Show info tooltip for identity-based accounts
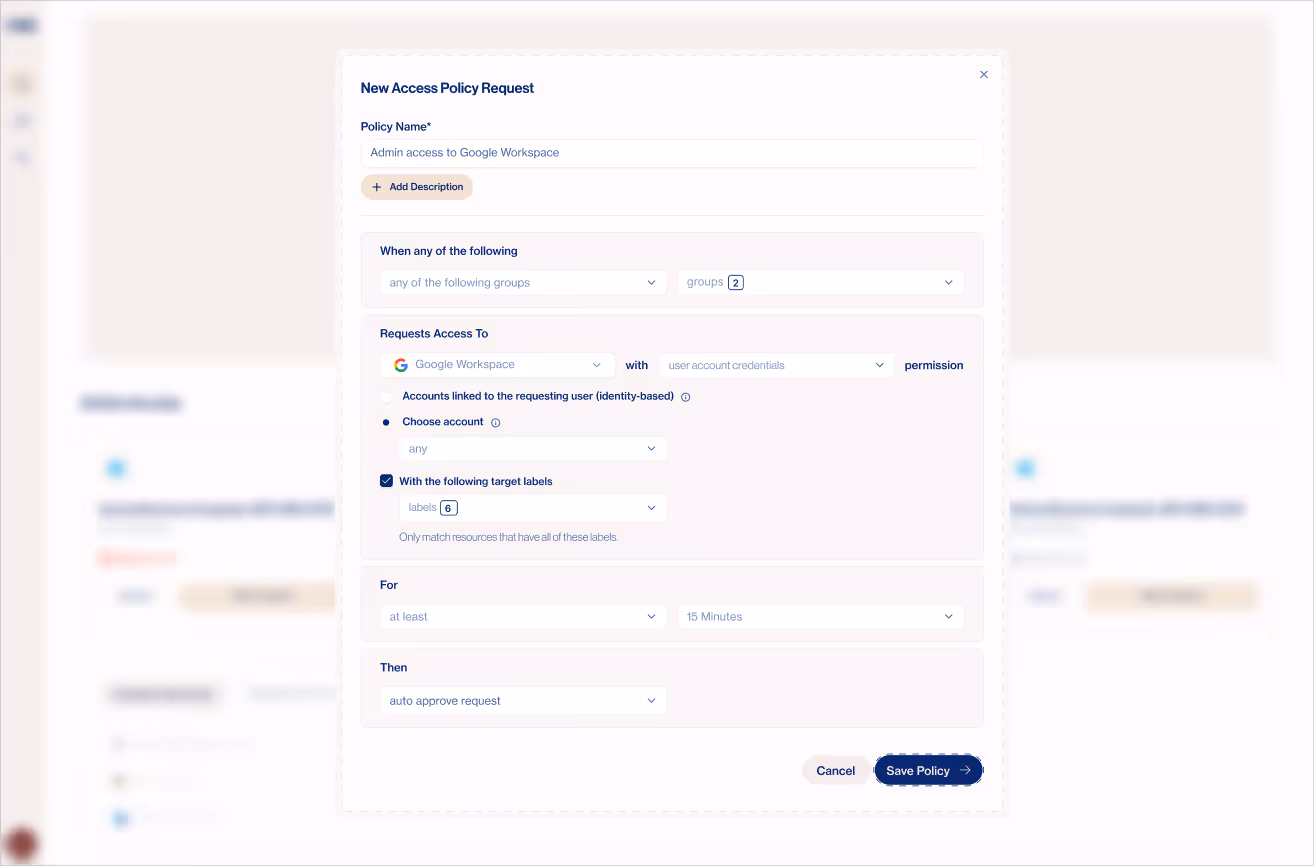Image resolution: width=1314 pixels, height=866 pixels. tap(686, 397)
